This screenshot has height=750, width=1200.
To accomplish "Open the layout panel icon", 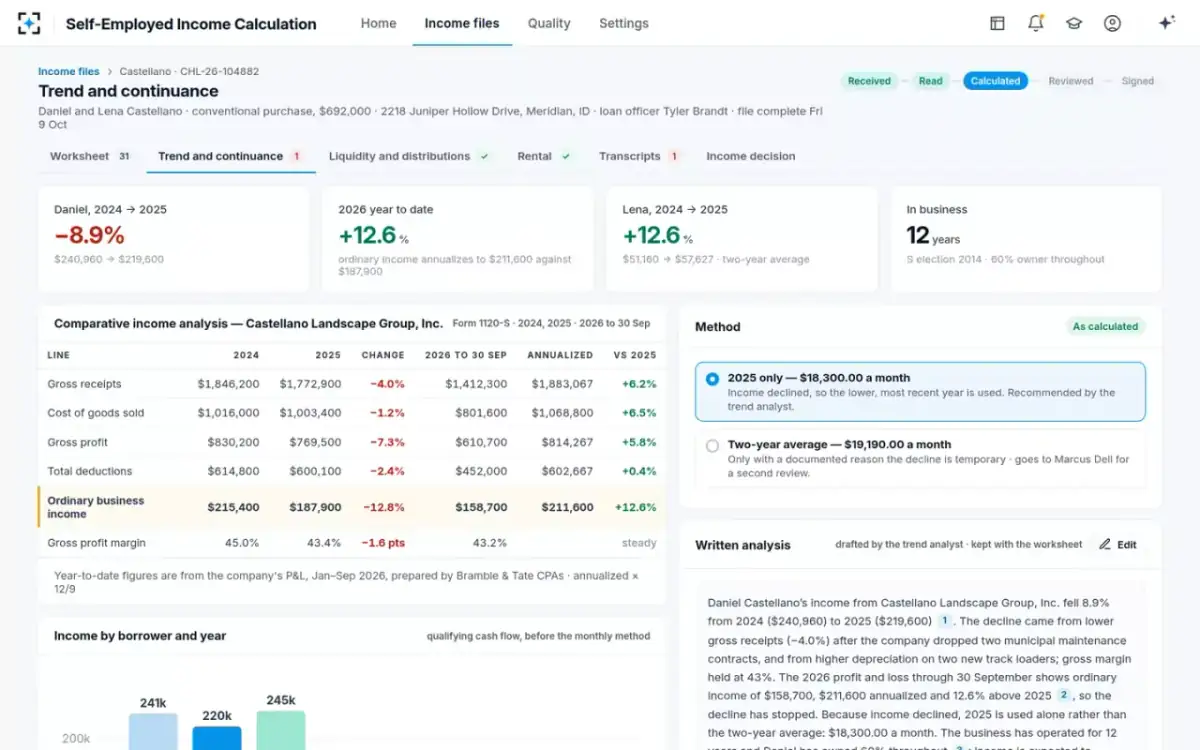I will coord(997,23).
